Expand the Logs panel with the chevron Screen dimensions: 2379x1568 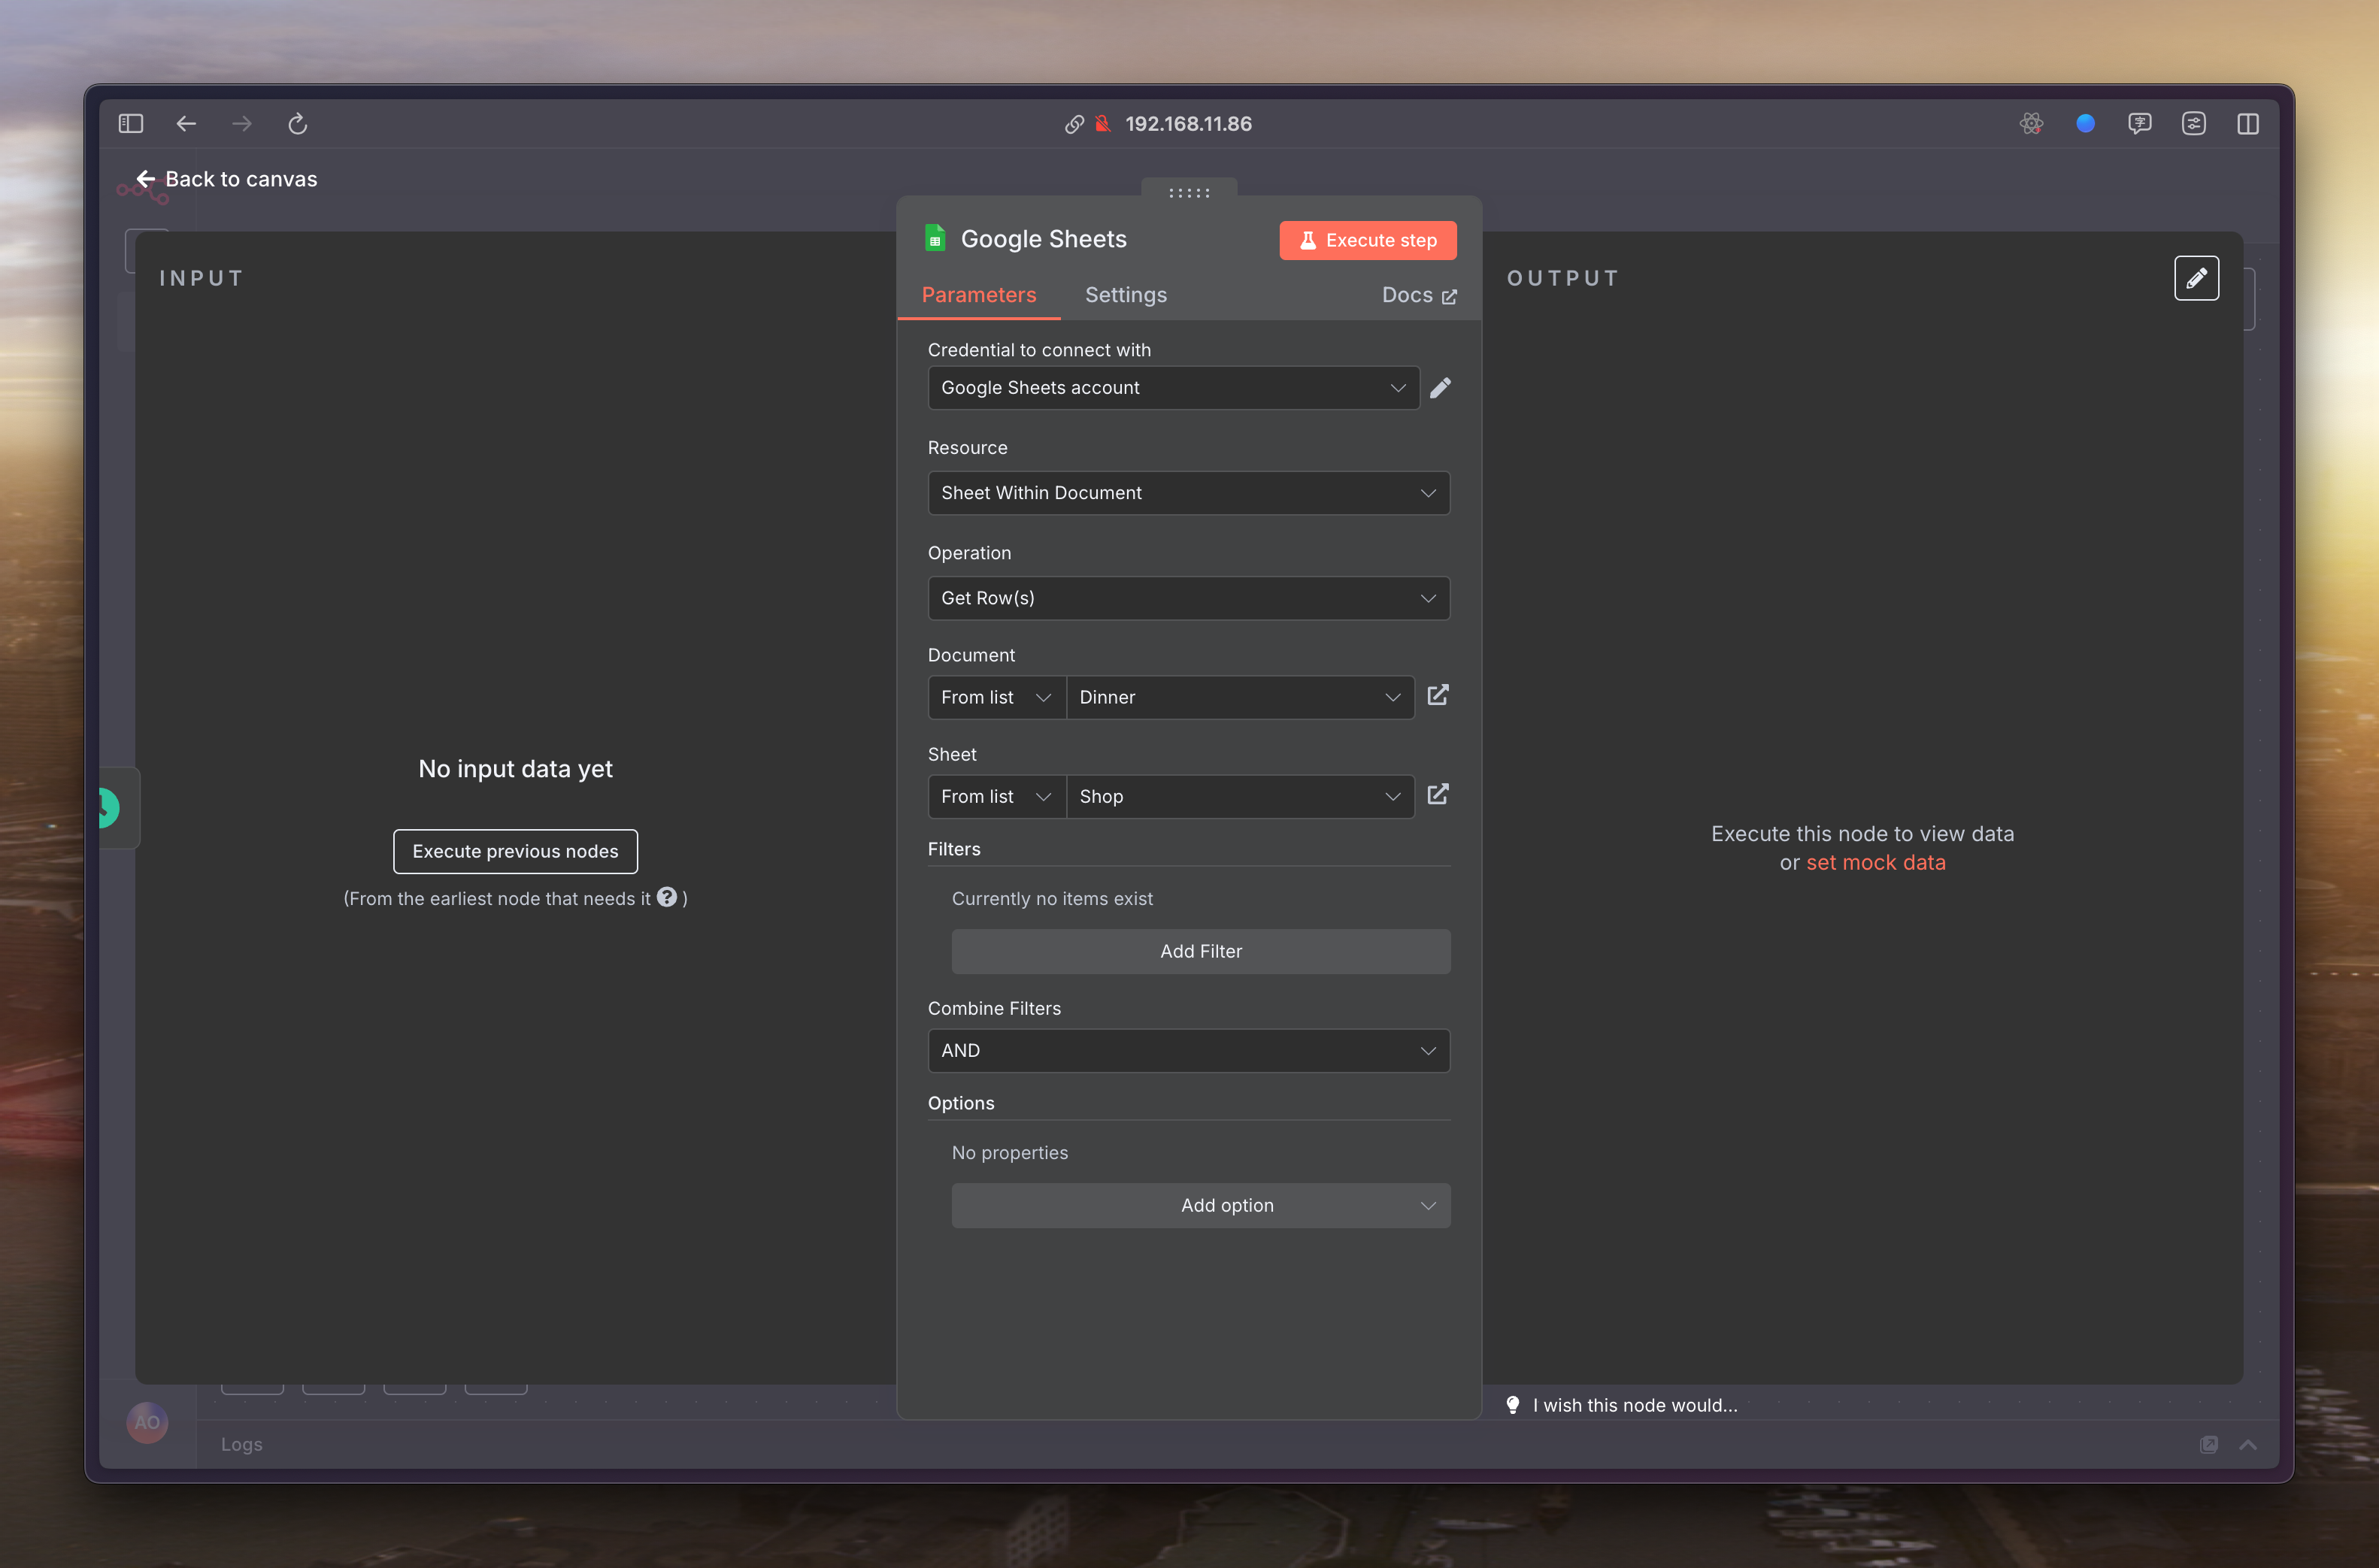point(2247,1444)
